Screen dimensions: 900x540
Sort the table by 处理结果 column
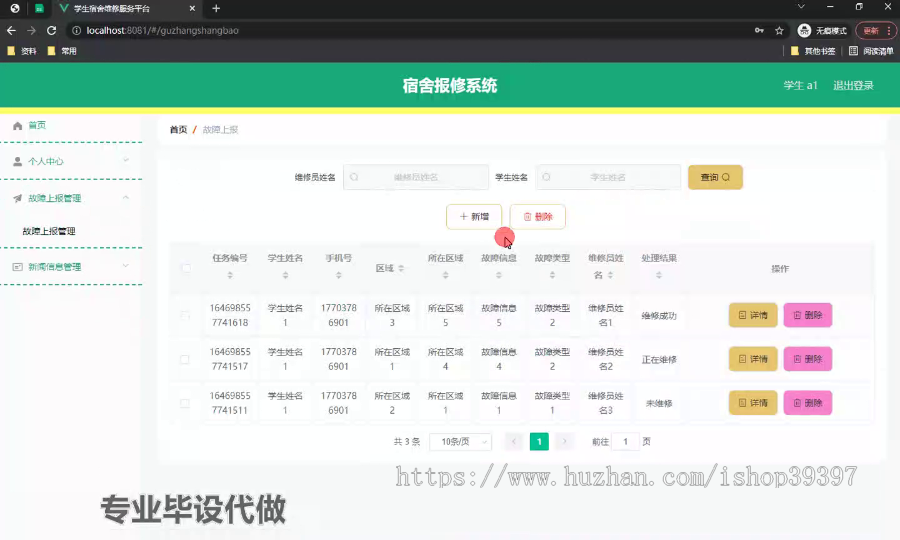click(659, 275)
